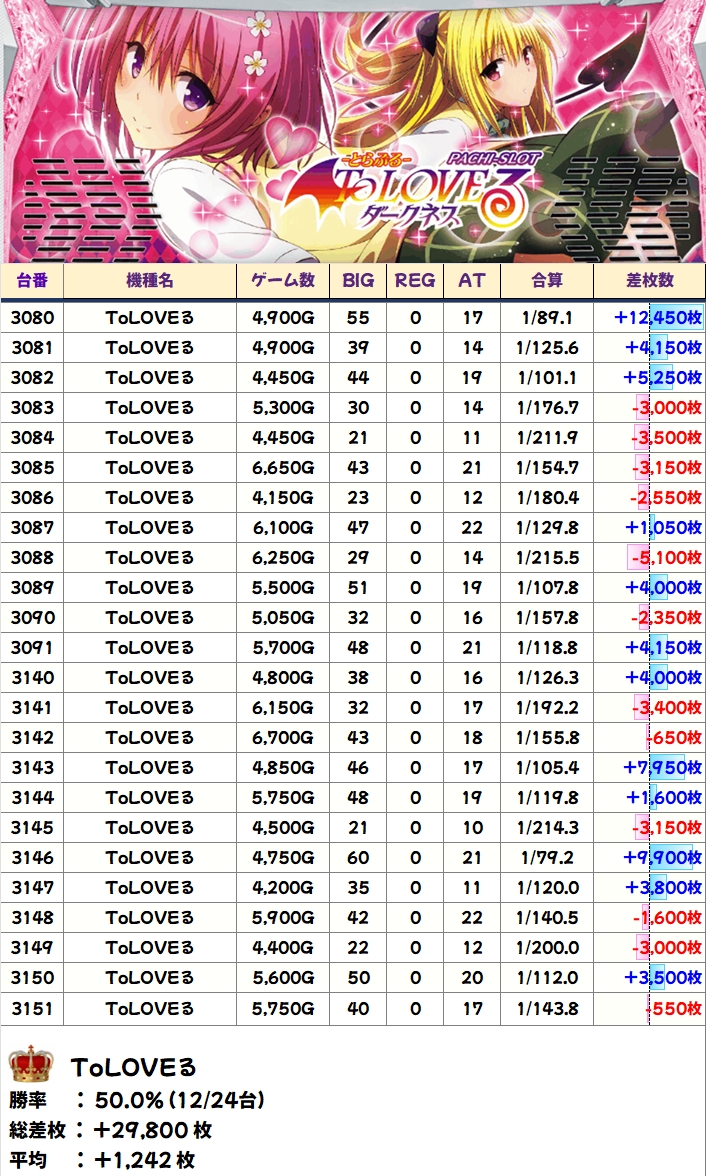Click the BIG count 60 in row 3146
706x1176 pixels.
pos(358,858)
